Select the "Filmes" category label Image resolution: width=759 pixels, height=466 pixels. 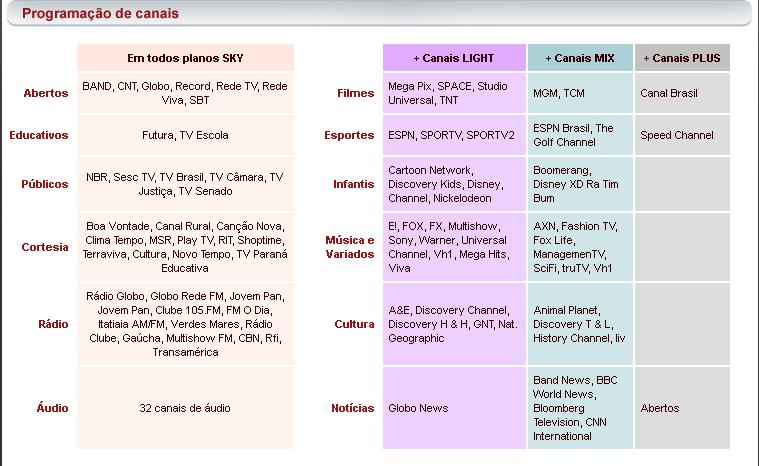click(355, 93)
